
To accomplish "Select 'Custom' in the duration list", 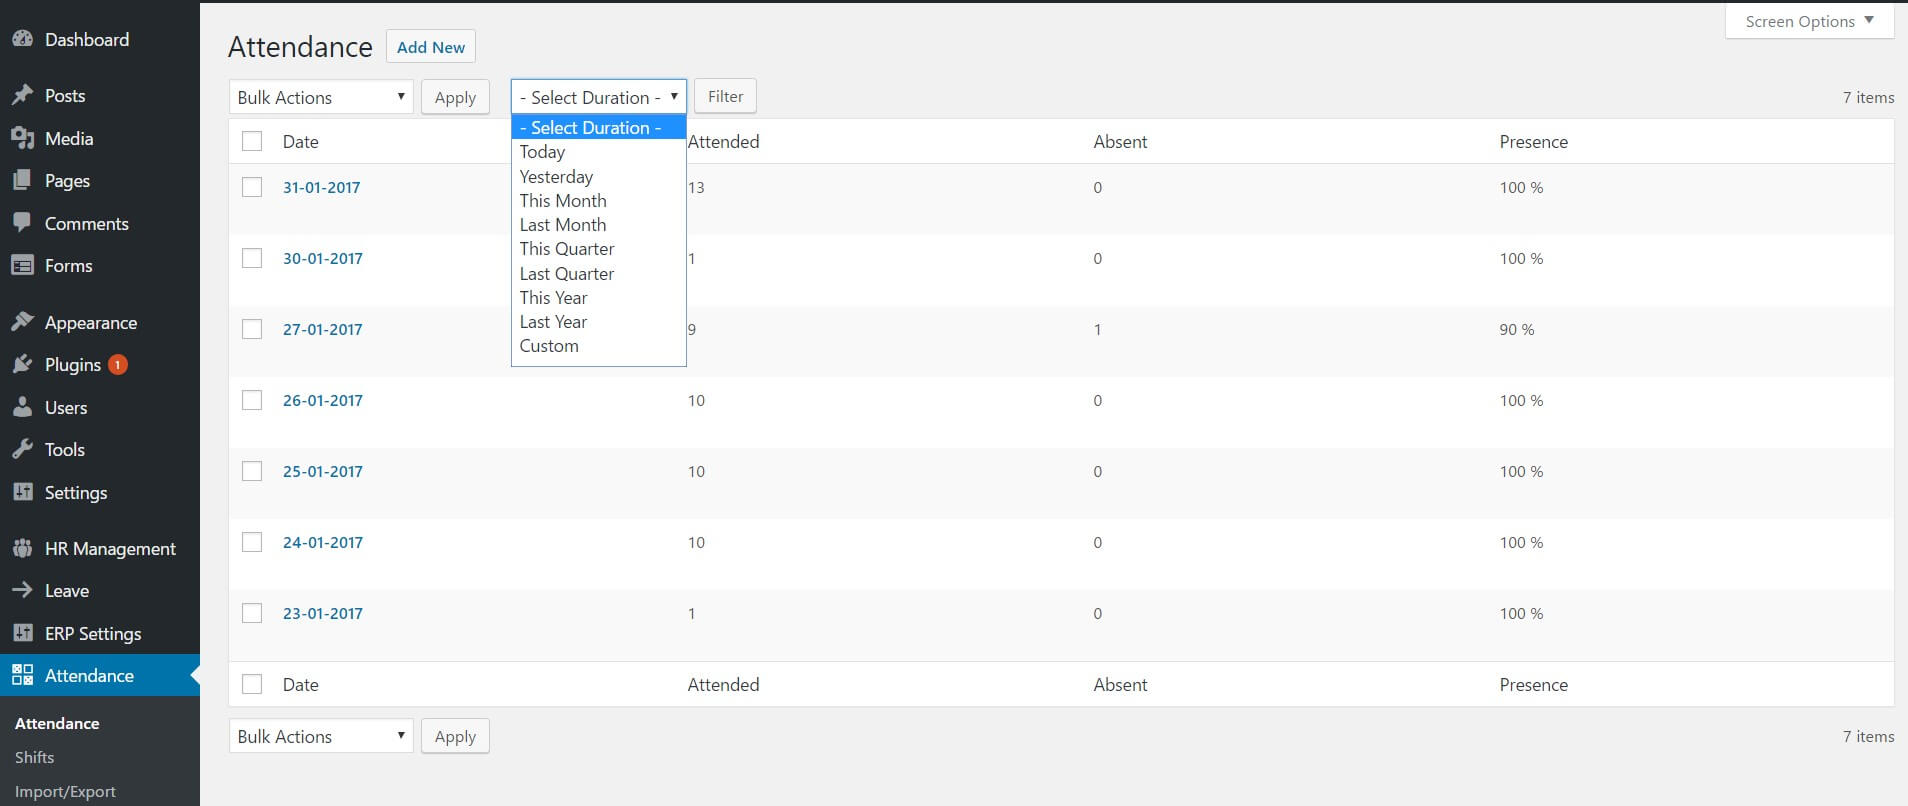I will (549, 346).
